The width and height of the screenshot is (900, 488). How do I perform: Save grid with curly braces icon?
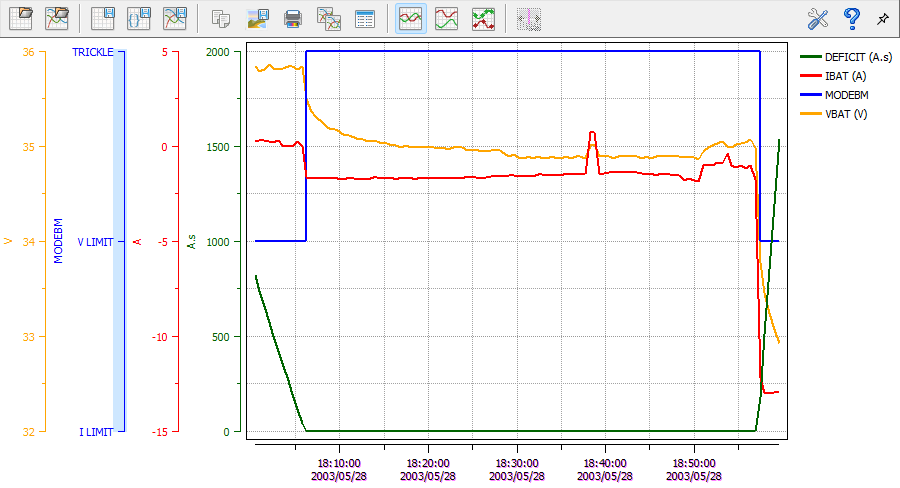[139, 18]
